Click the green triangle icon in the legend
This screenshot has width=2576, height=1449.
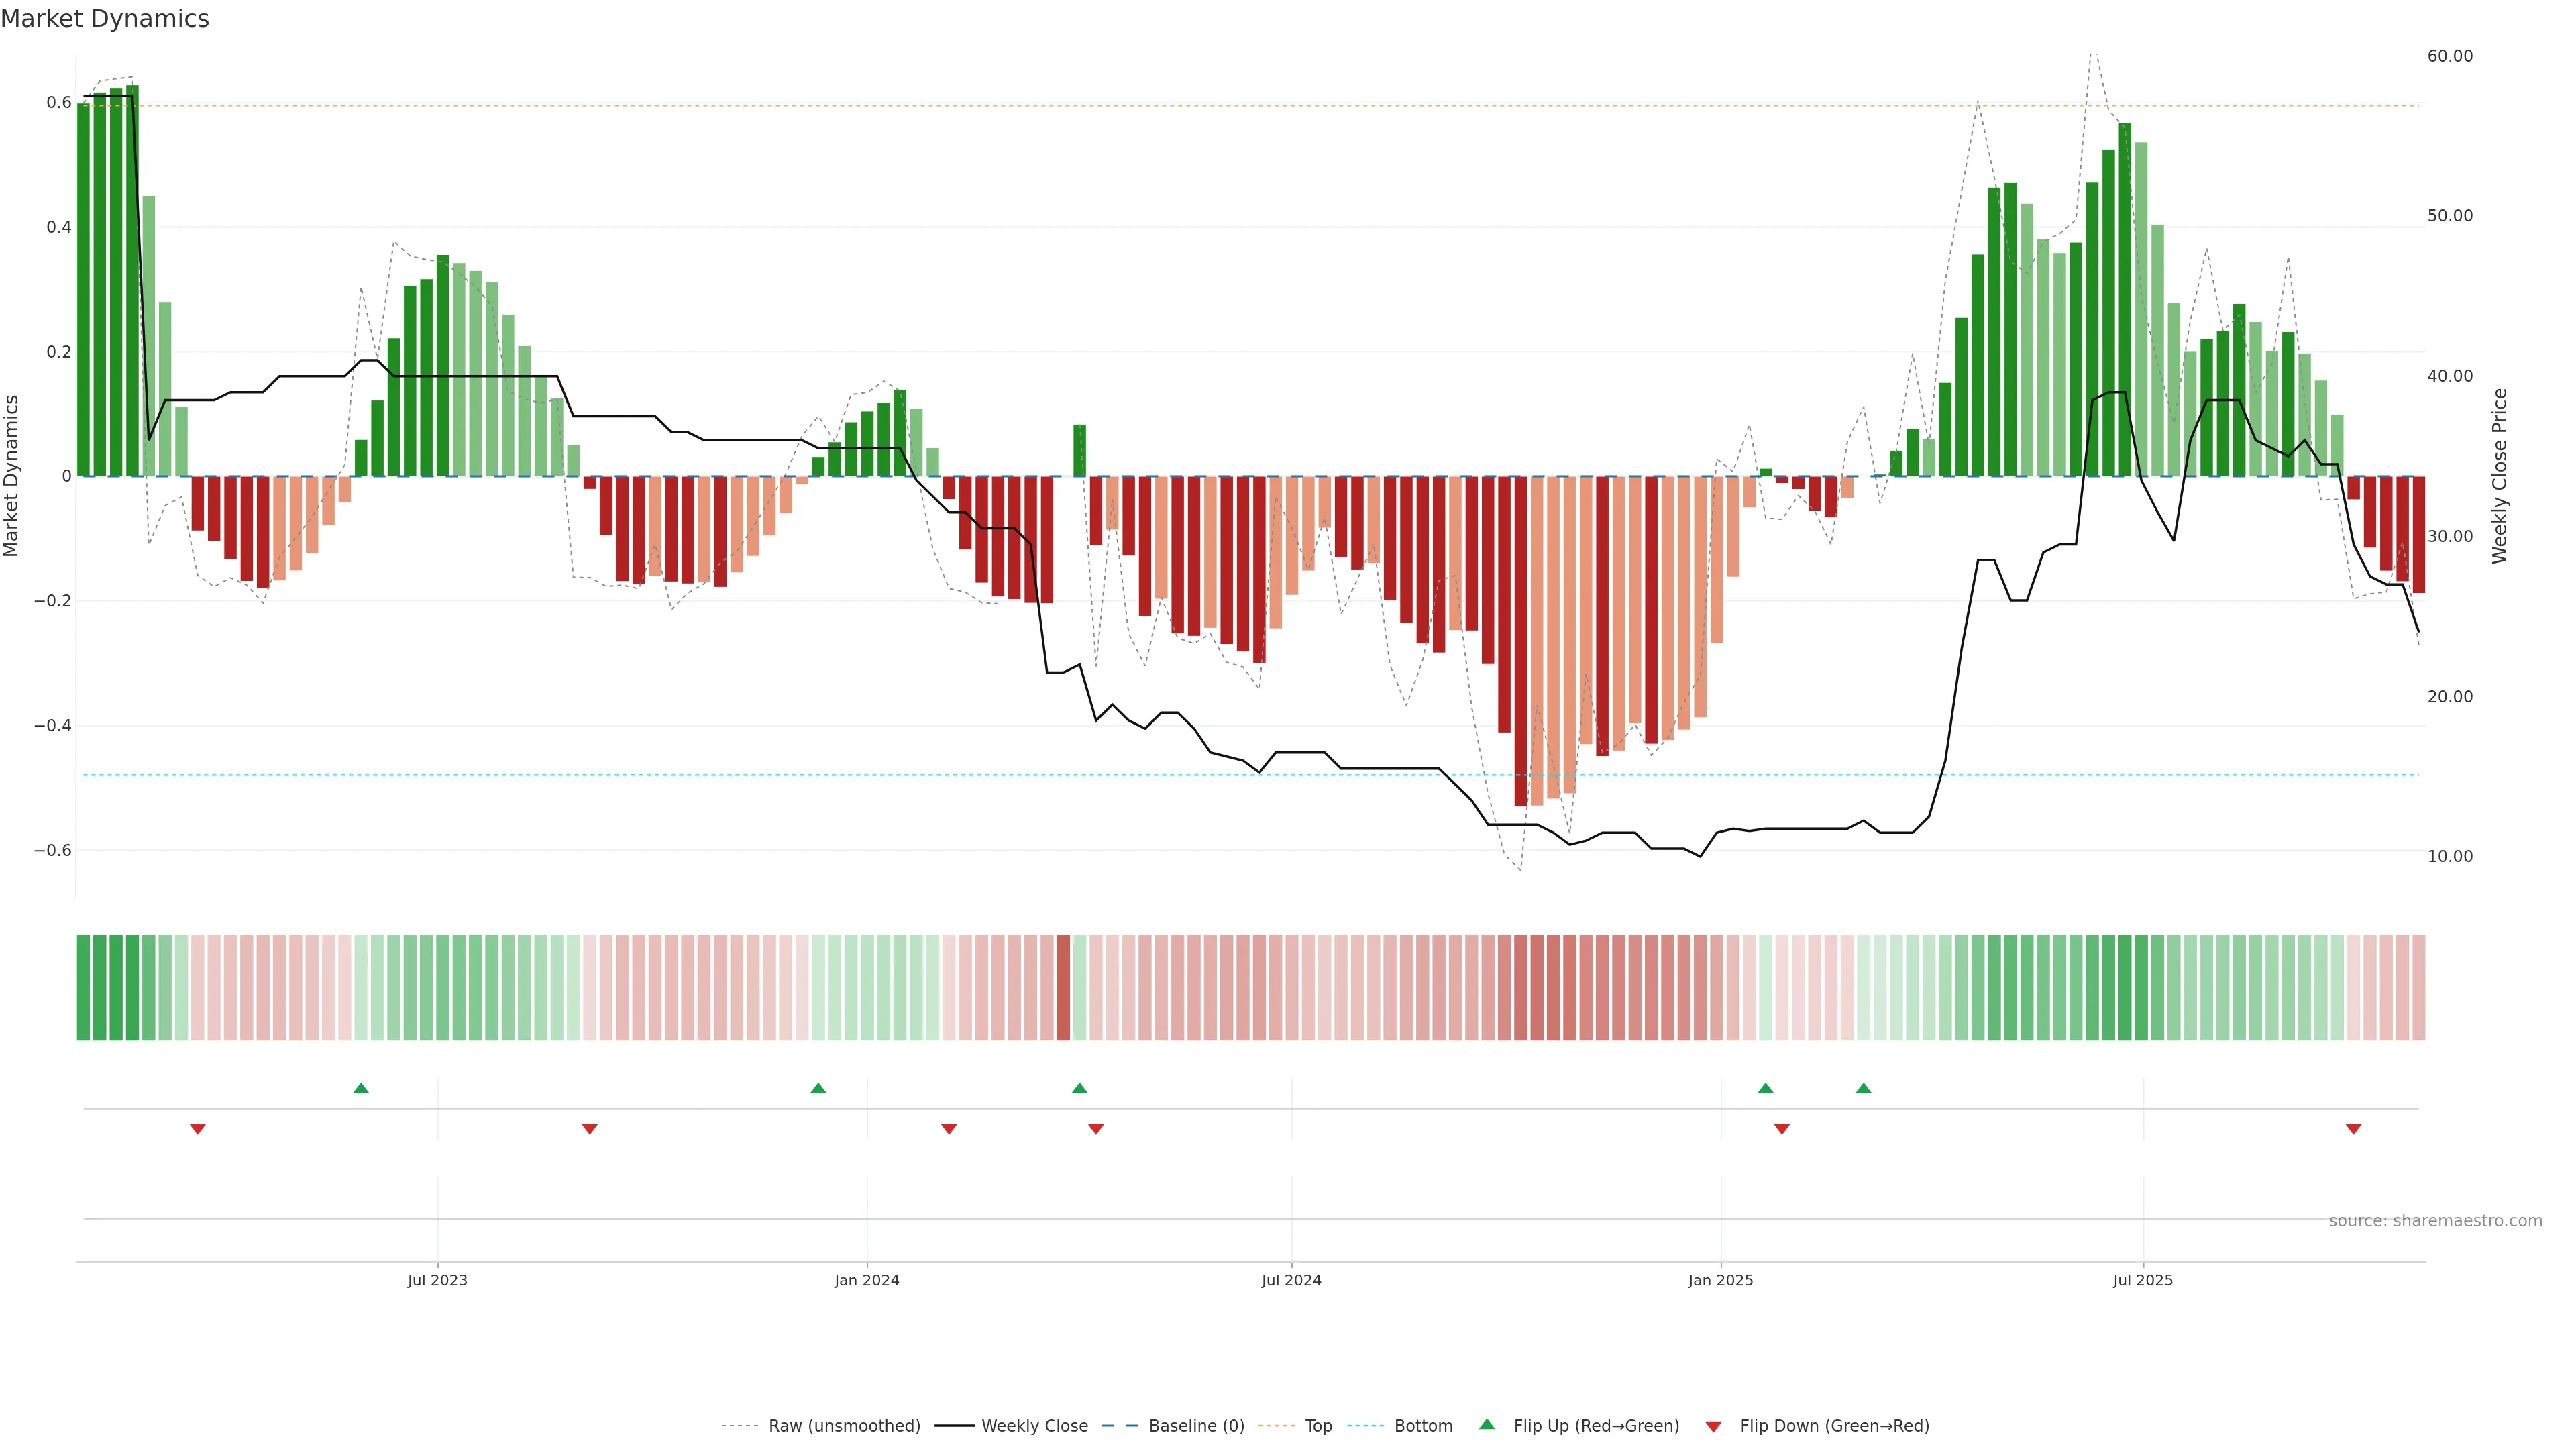(1487, 1424)
